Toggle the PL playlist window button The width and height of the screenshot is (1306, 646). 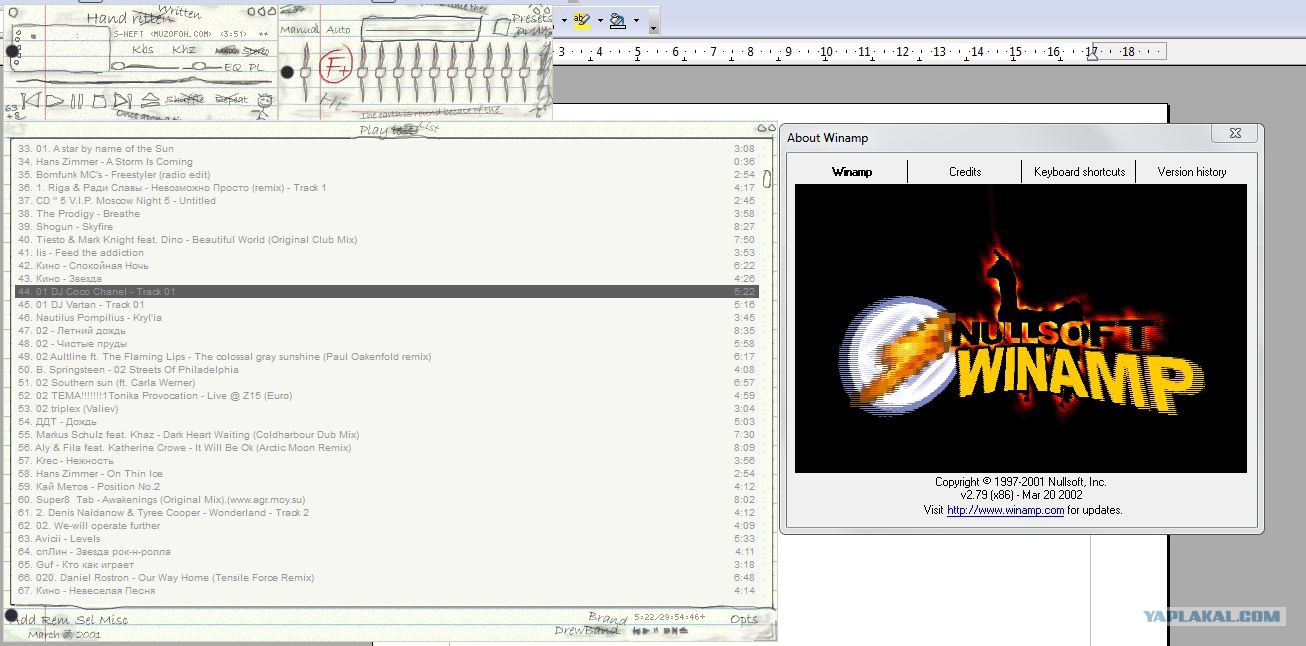point(257,67)
